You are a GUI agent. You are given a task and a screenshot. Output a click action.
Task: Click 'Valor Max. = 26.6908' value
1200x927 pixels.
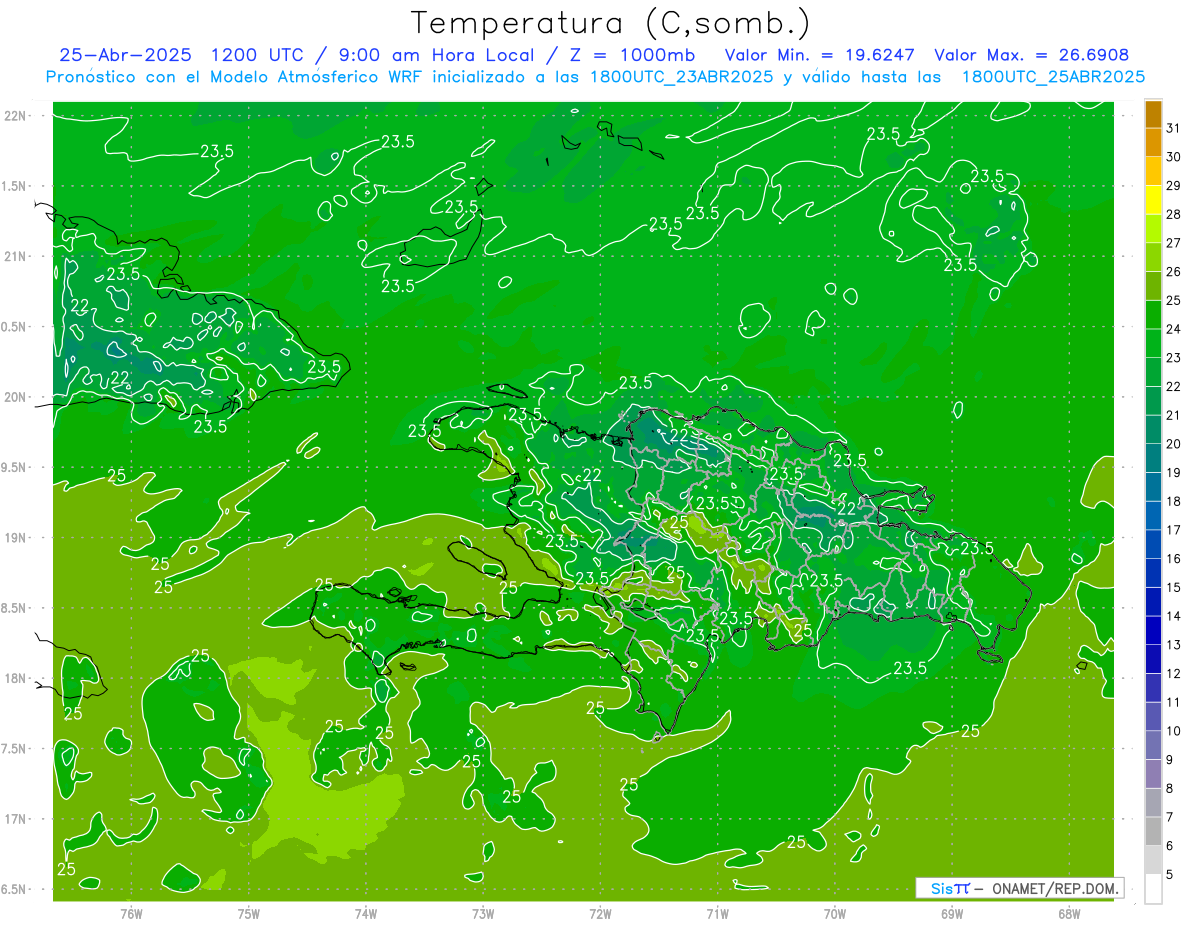(1031, 55)
